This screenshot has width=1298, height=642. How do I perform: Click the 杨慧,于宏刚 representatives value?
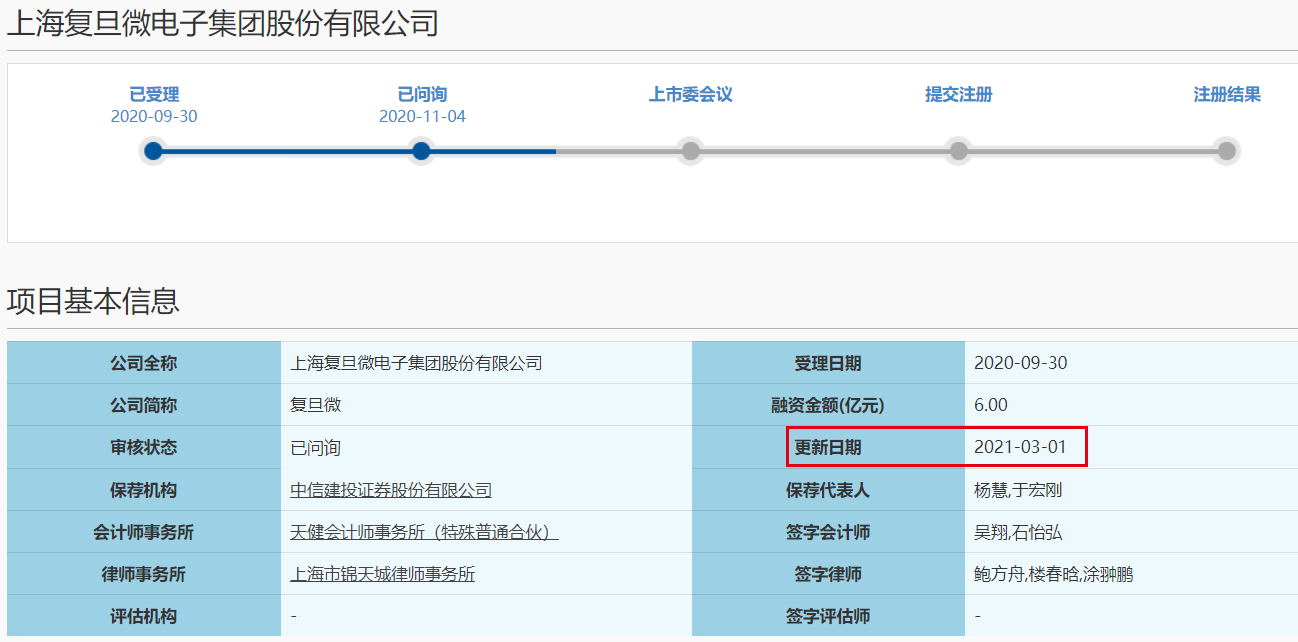(x=1018, y=490)
